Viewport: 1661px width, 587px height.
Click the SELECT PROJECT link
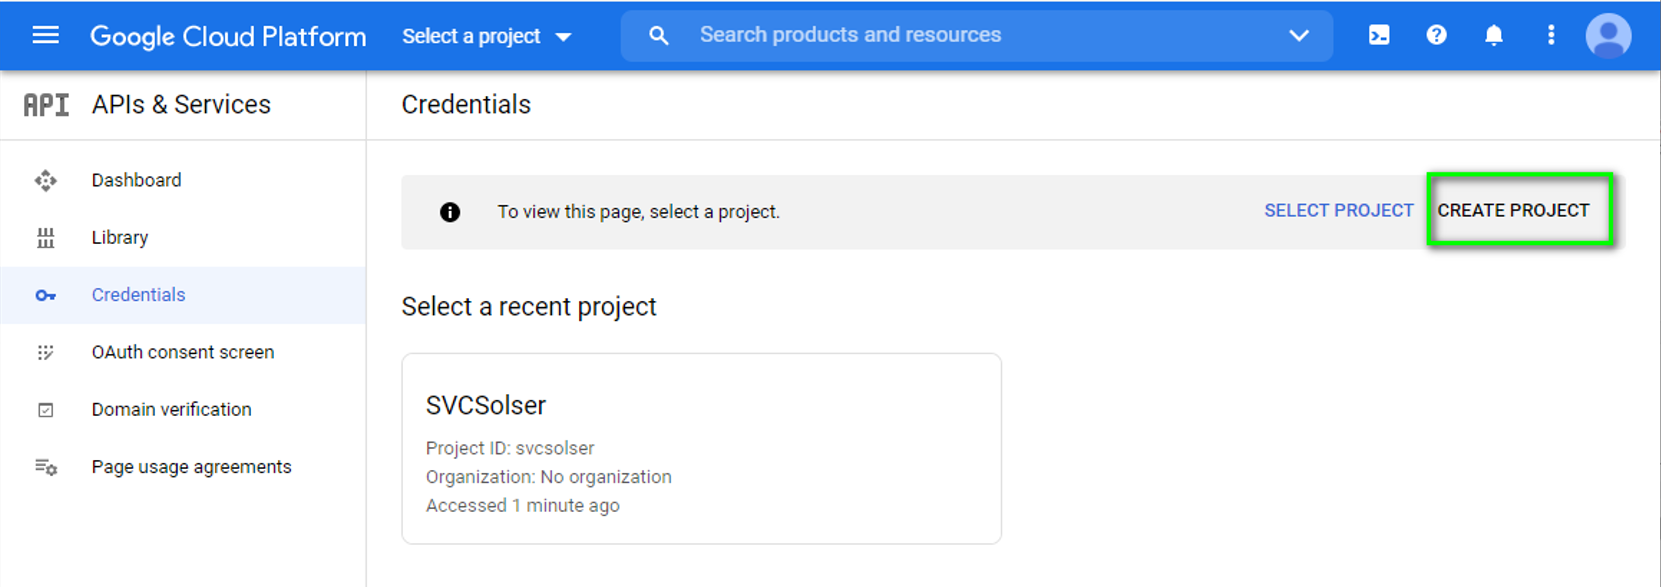1338,210
